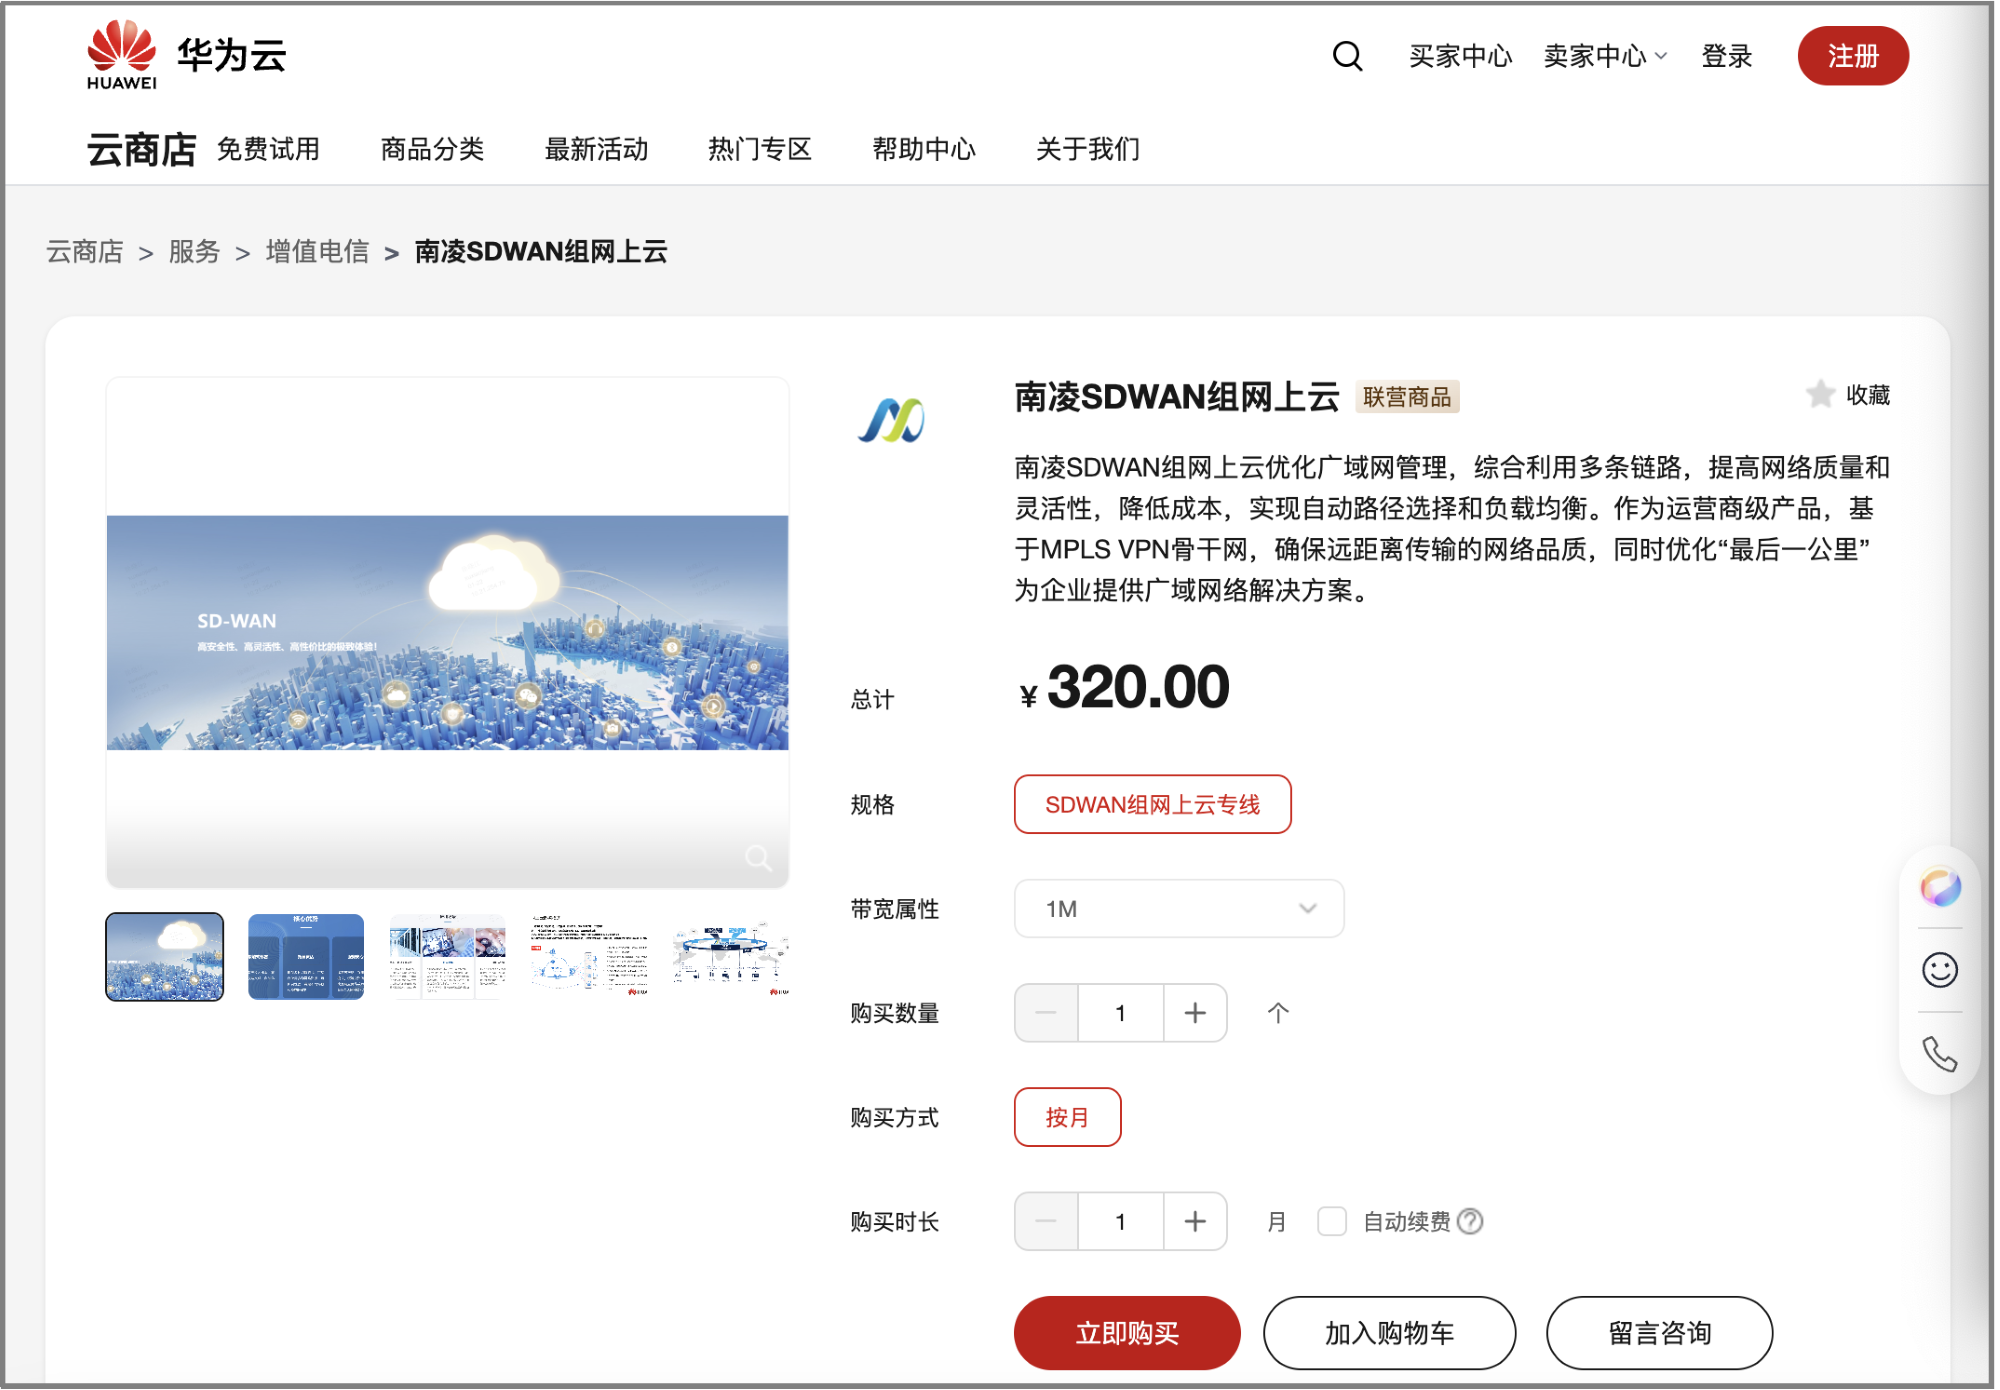Image resolution: width=2000 pixels, height=1390 pixels.
Task: Click the 留言咨询 button
Action: point(1659,1333)
